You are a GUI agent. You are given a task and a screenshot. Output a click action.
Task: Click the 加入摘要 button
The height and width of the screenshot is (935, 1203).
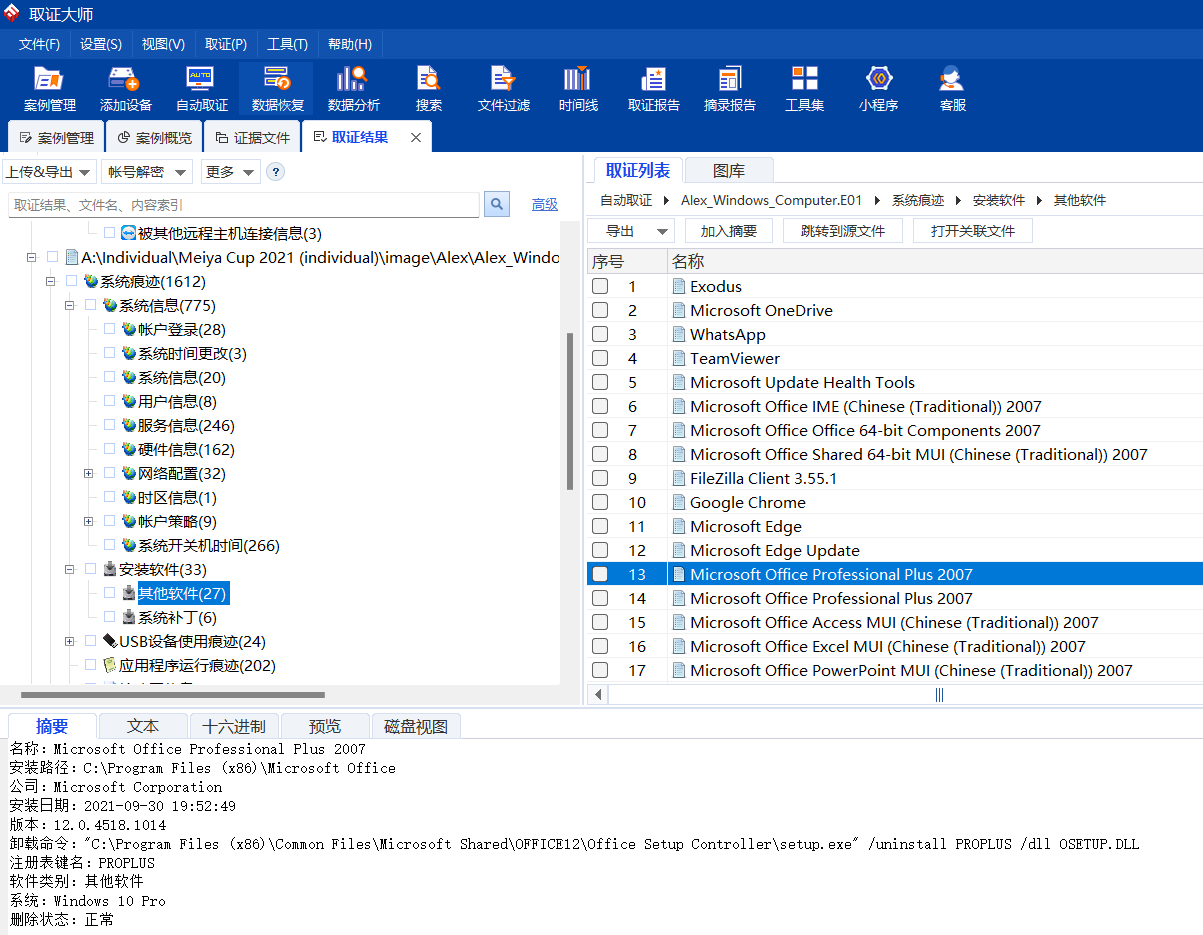point(729,231)
